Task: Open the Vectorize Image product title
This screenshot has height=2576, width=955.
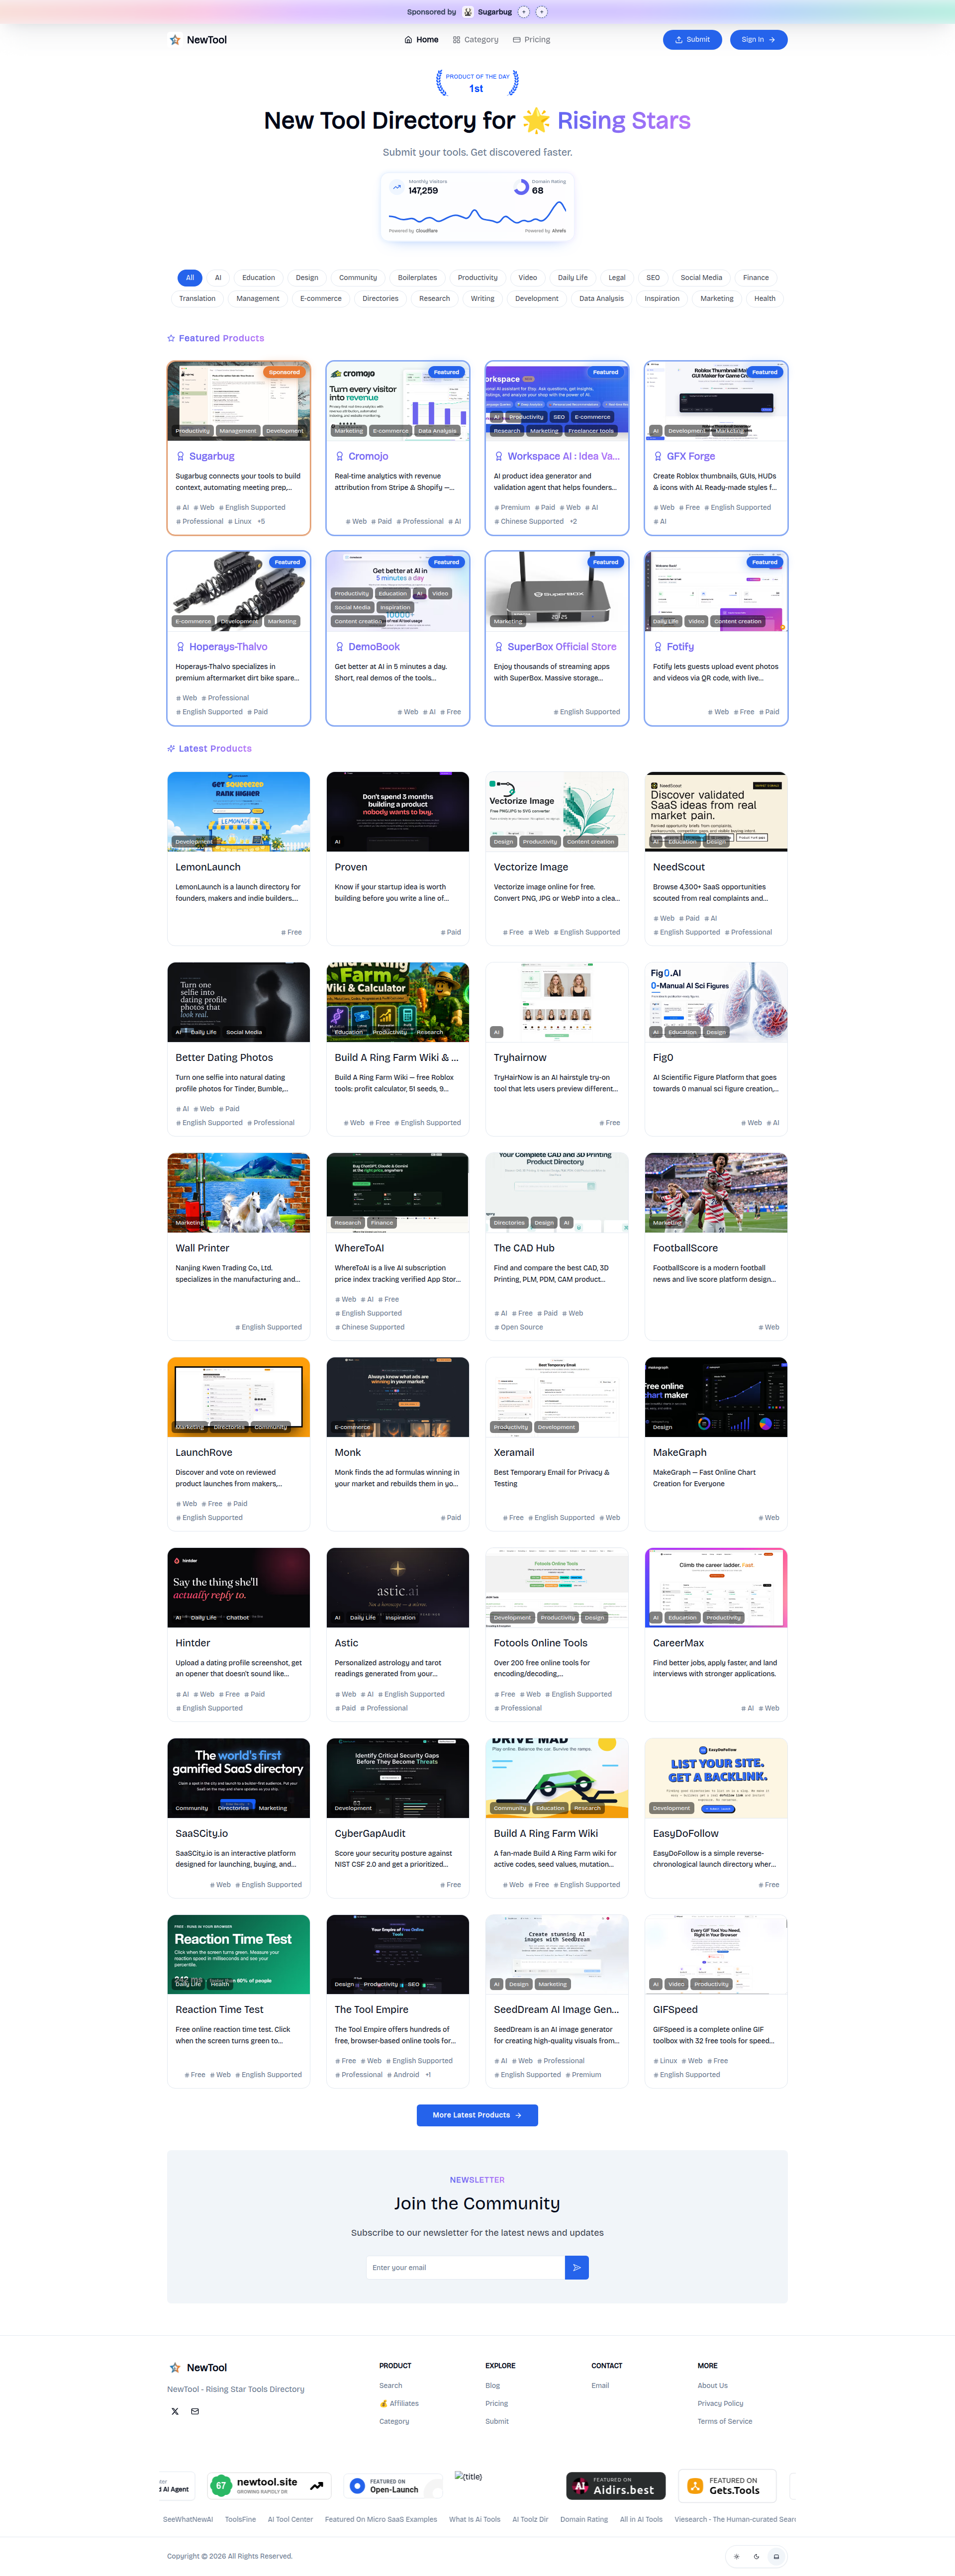Action: 531,867
